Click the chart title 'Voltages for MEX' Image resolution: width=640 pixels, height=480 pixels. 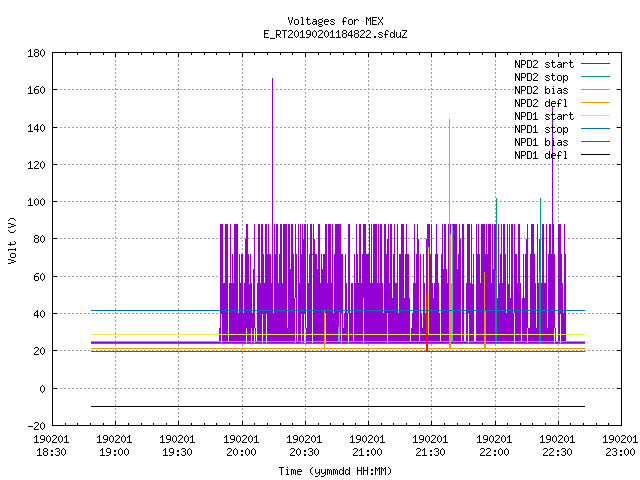pos(335,21)
